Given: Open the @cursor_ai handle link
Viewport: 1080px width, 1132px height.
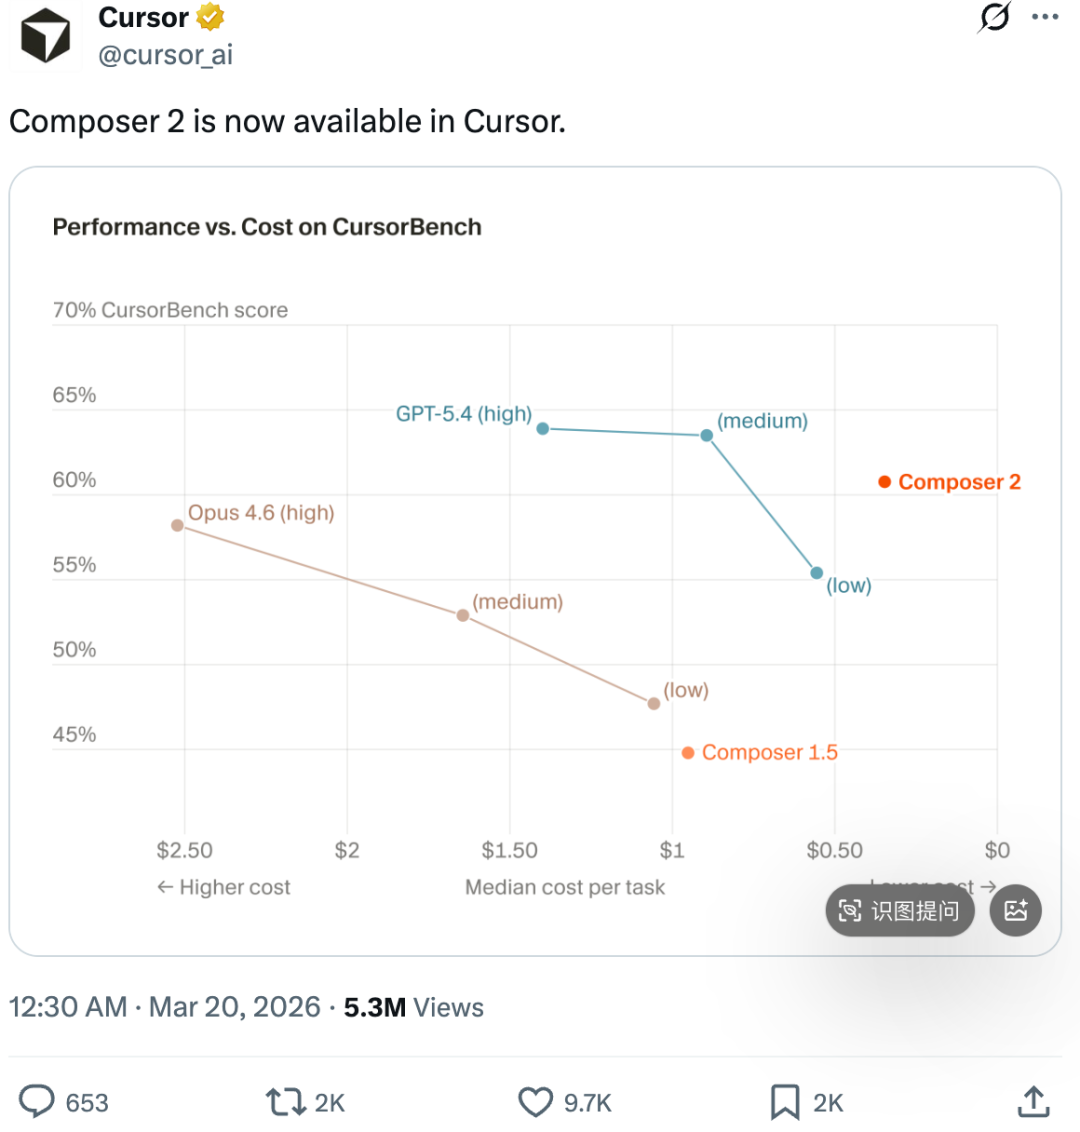Looking at the screenshot, I should 165,55.
